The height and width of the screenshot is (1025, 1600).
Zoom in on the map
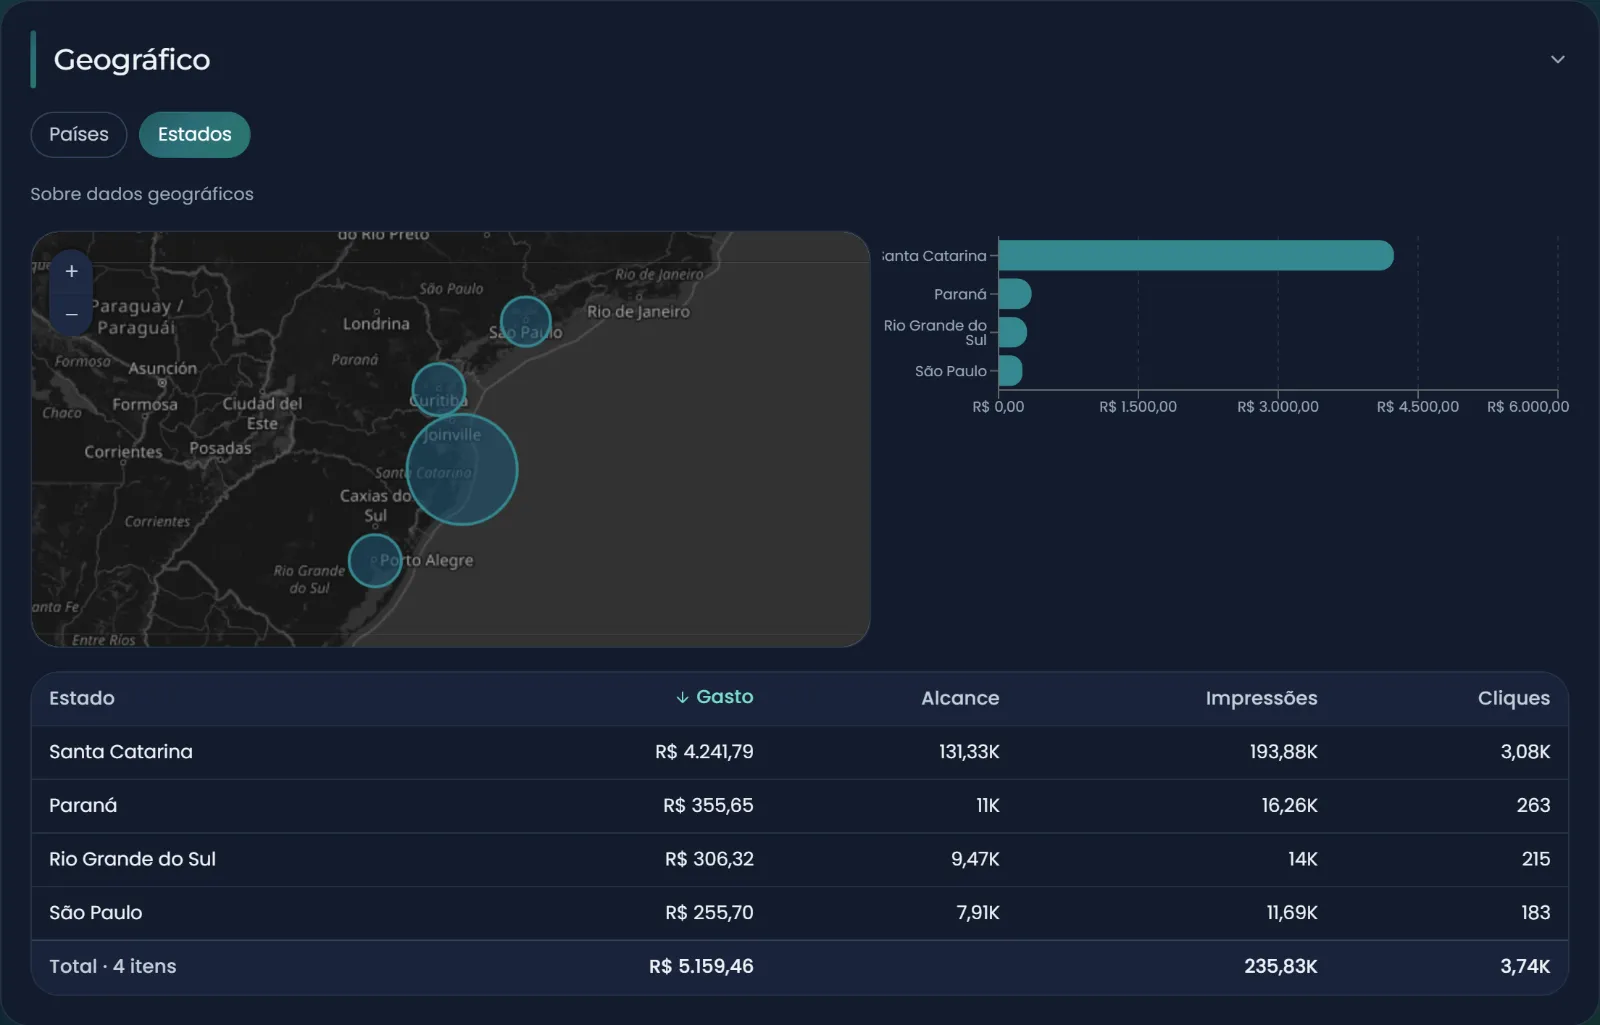pos(71,271)
